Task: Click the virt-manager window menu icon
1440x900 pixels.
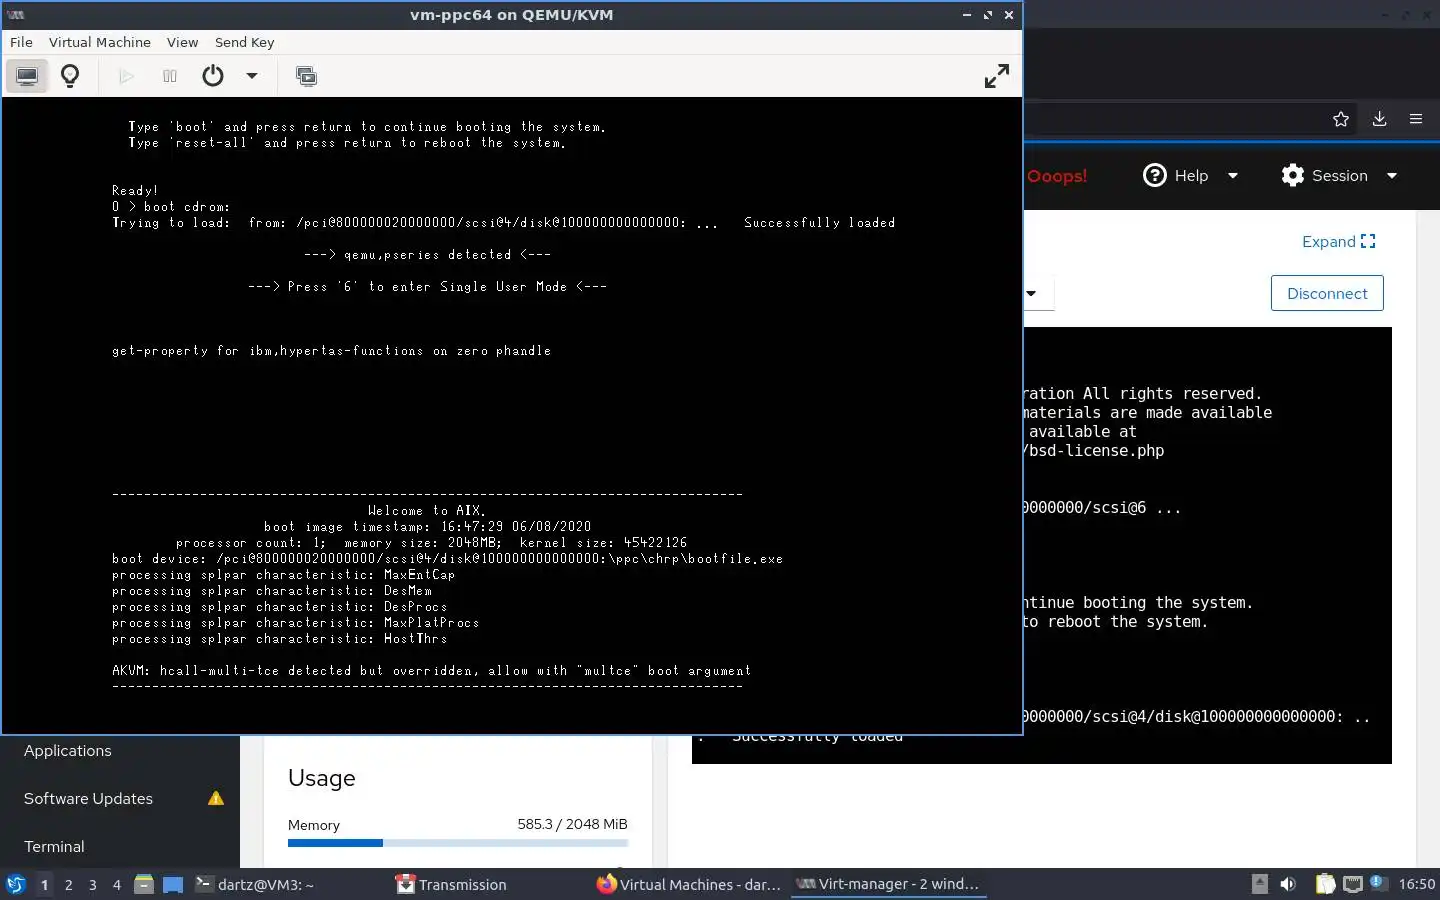Action: (16, 15)
